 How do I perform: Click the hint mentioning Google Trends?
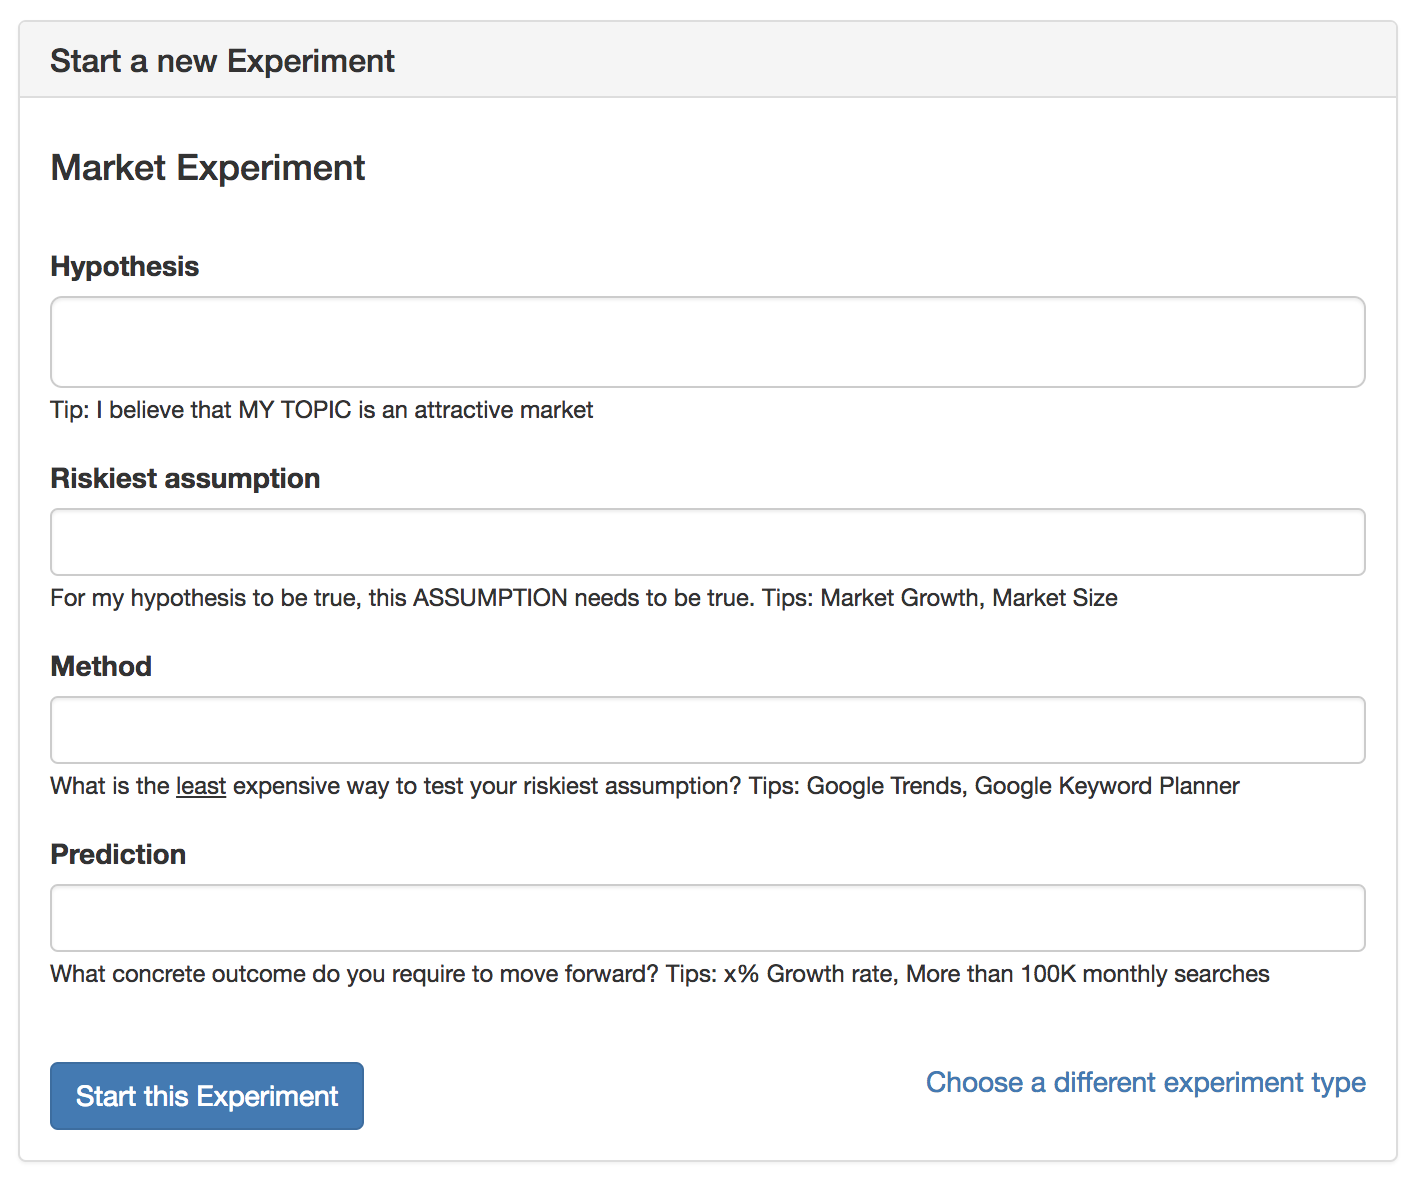click(x=645, y=786)
